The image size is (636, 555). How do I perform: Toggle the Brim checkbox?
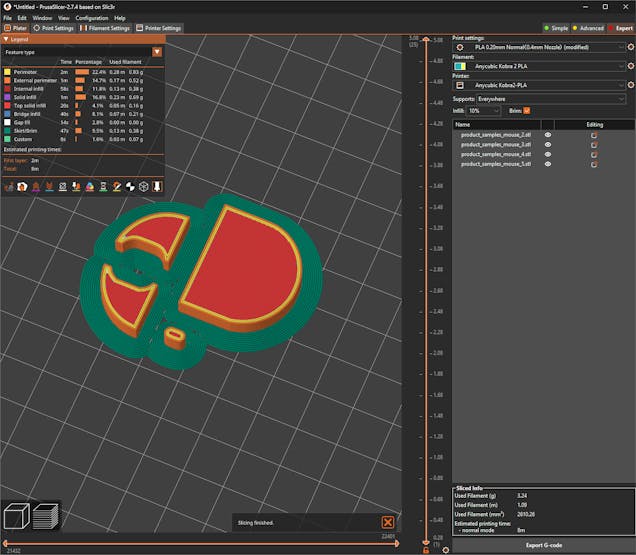point(527,111)
